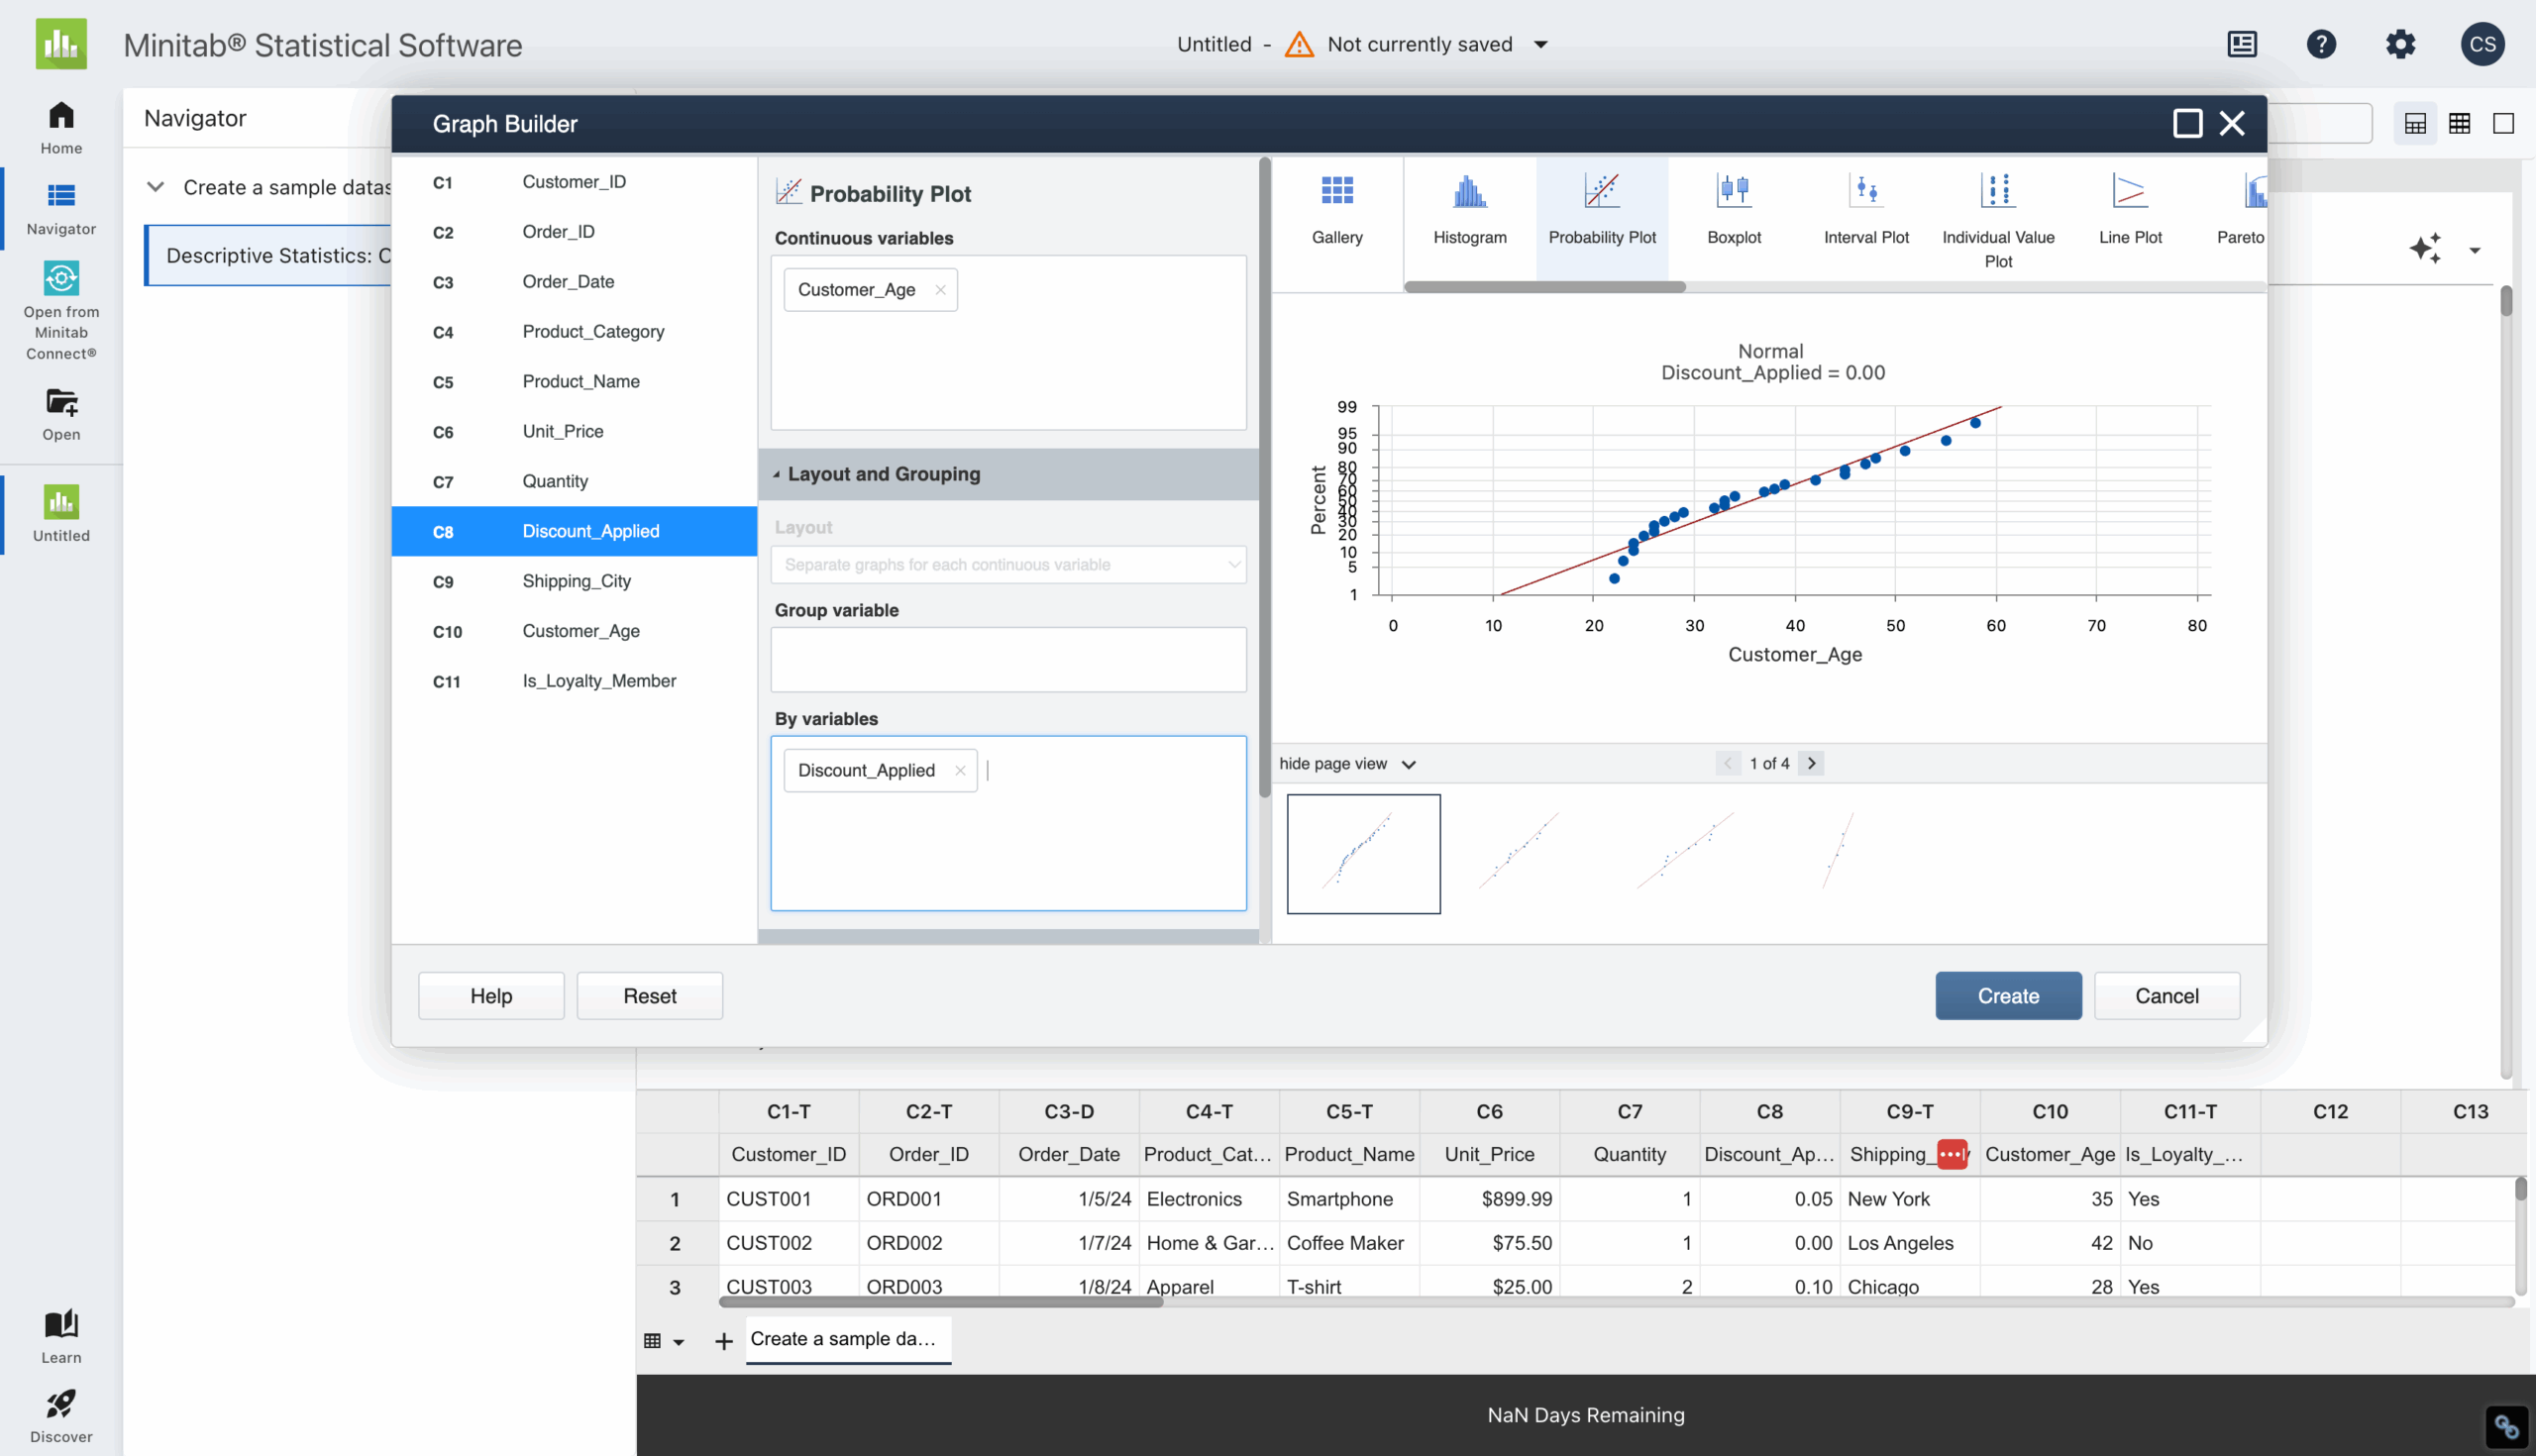
Task: Click the Navigator sidebar icon
Action: click(60, 207)
